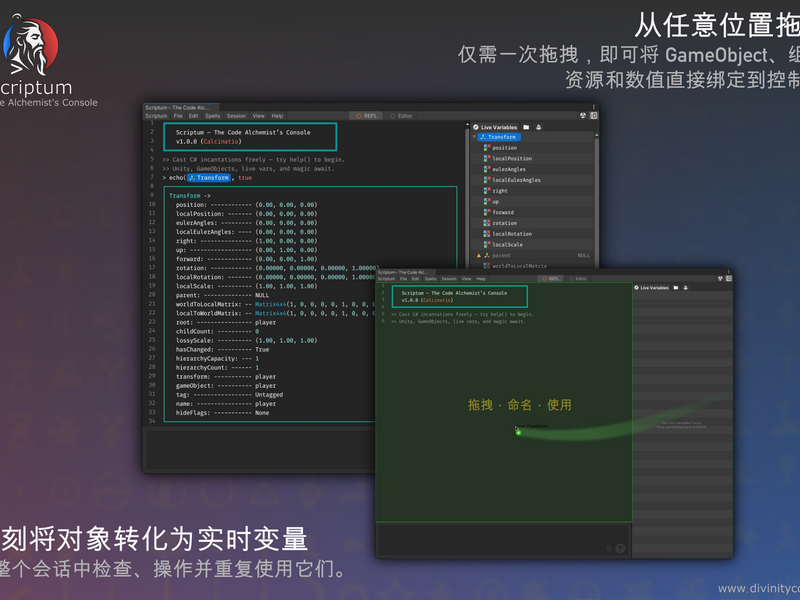Select the localPosition property row
800x600 pixels.
click(532, 158)
